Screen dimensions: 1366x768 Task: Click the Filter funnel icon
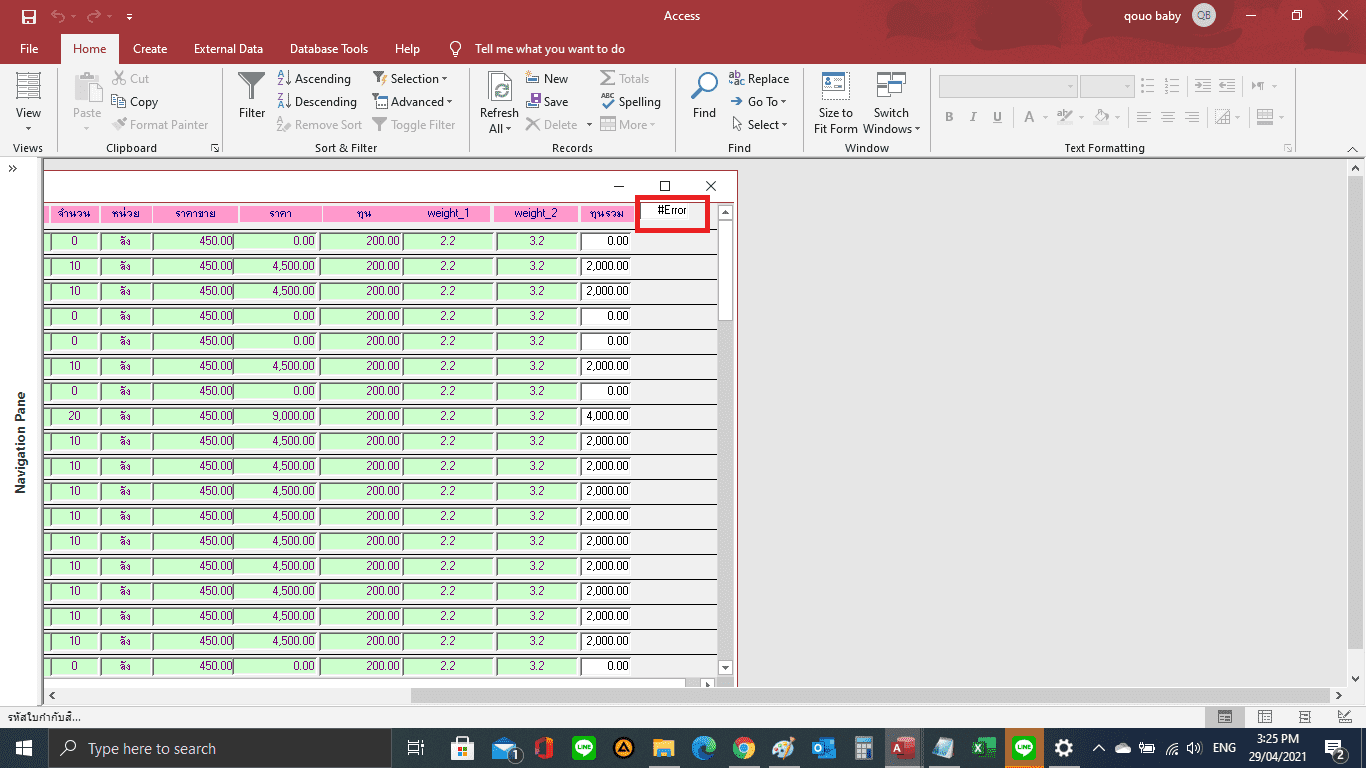tap(252, 86)
